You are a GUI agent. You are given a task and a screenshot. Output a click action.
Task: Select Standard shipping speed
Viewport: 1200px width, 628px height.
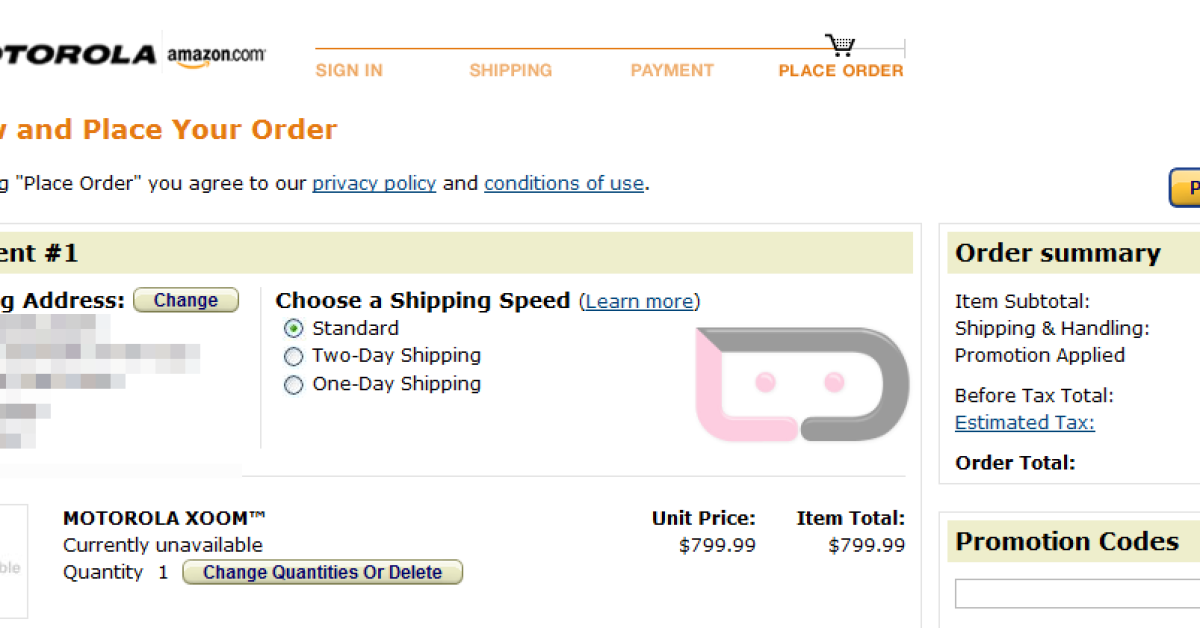pyautogui.click(x=293, y=329)
